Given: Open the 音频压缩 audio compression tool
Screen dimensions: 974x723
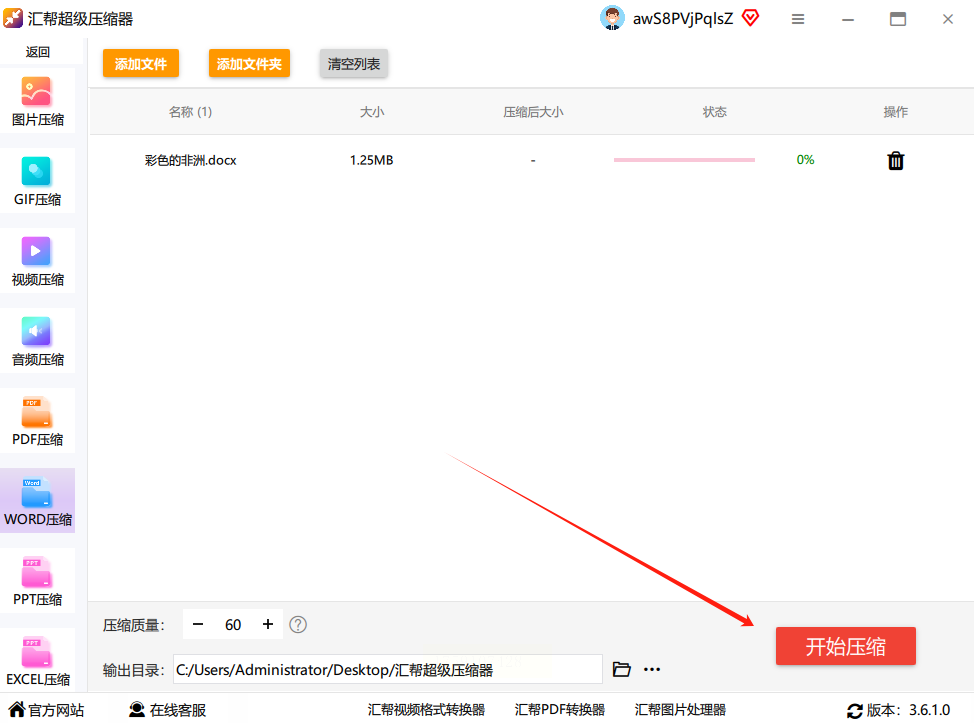Looking at the screenshot, I should click(37, 341).
